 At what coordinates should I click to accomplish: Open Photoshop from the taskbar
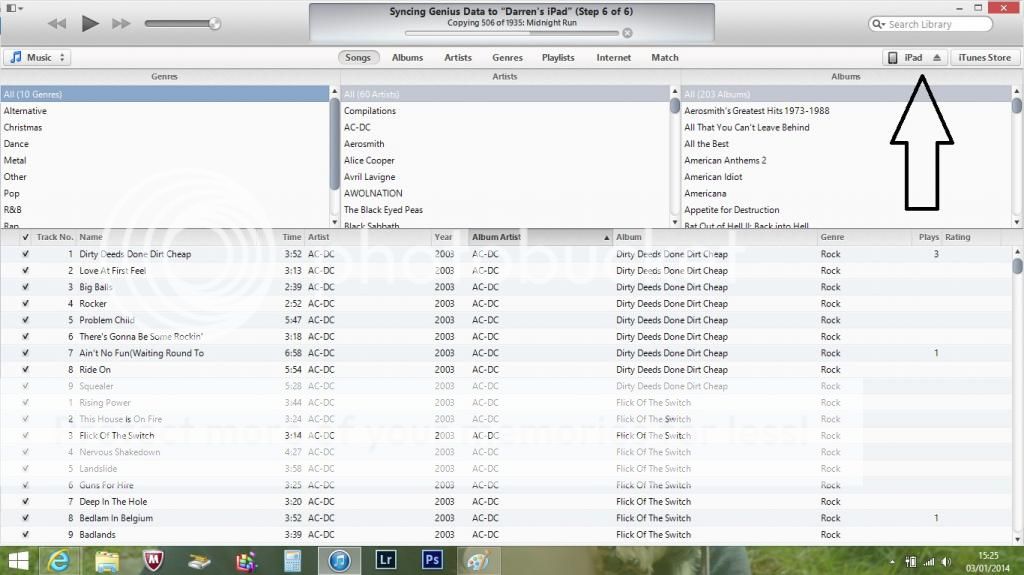[x=432, y=561]
